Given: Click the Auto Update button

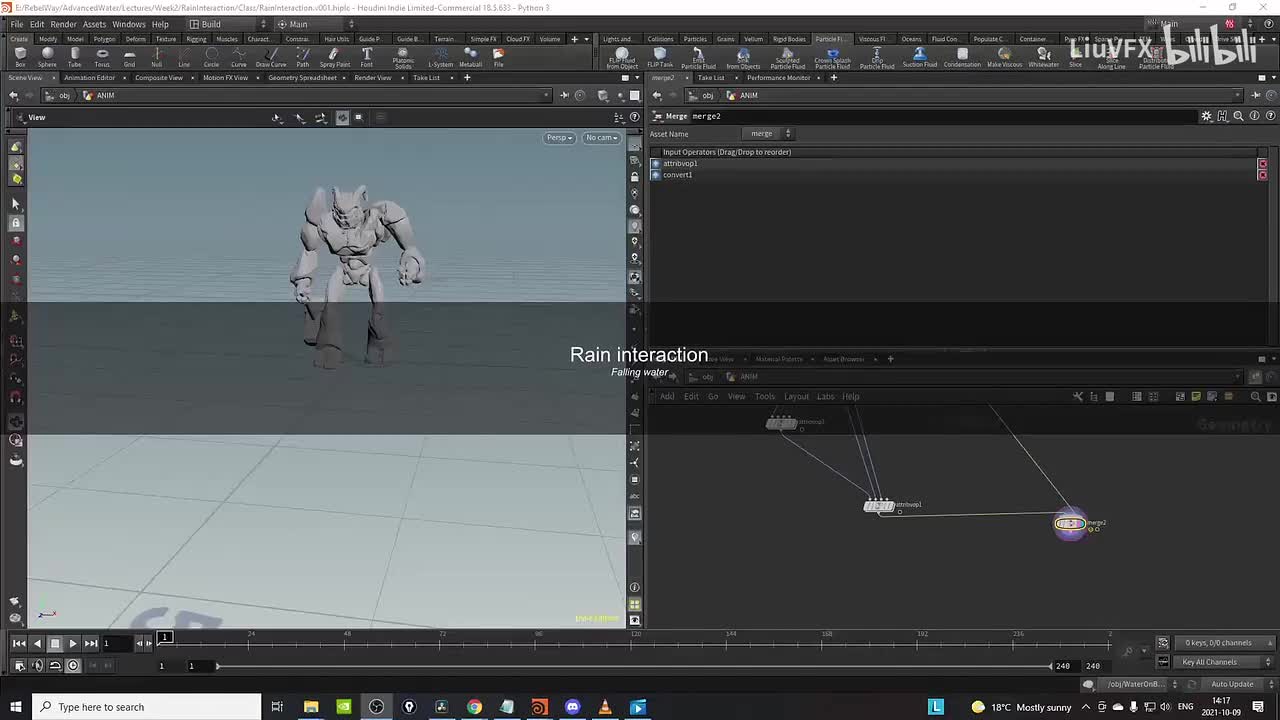Looking at the screenshot, I should coord(1231,684).
